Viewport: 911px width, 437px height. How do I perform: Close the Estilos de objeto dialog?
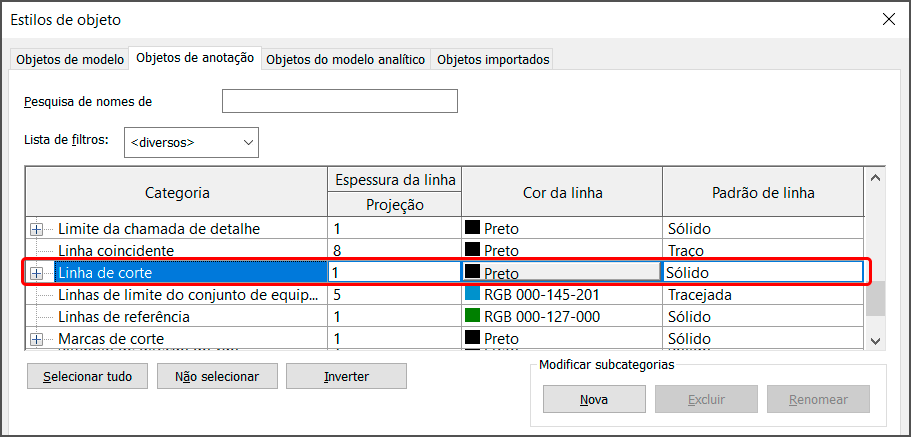click(x=887, y=20)
